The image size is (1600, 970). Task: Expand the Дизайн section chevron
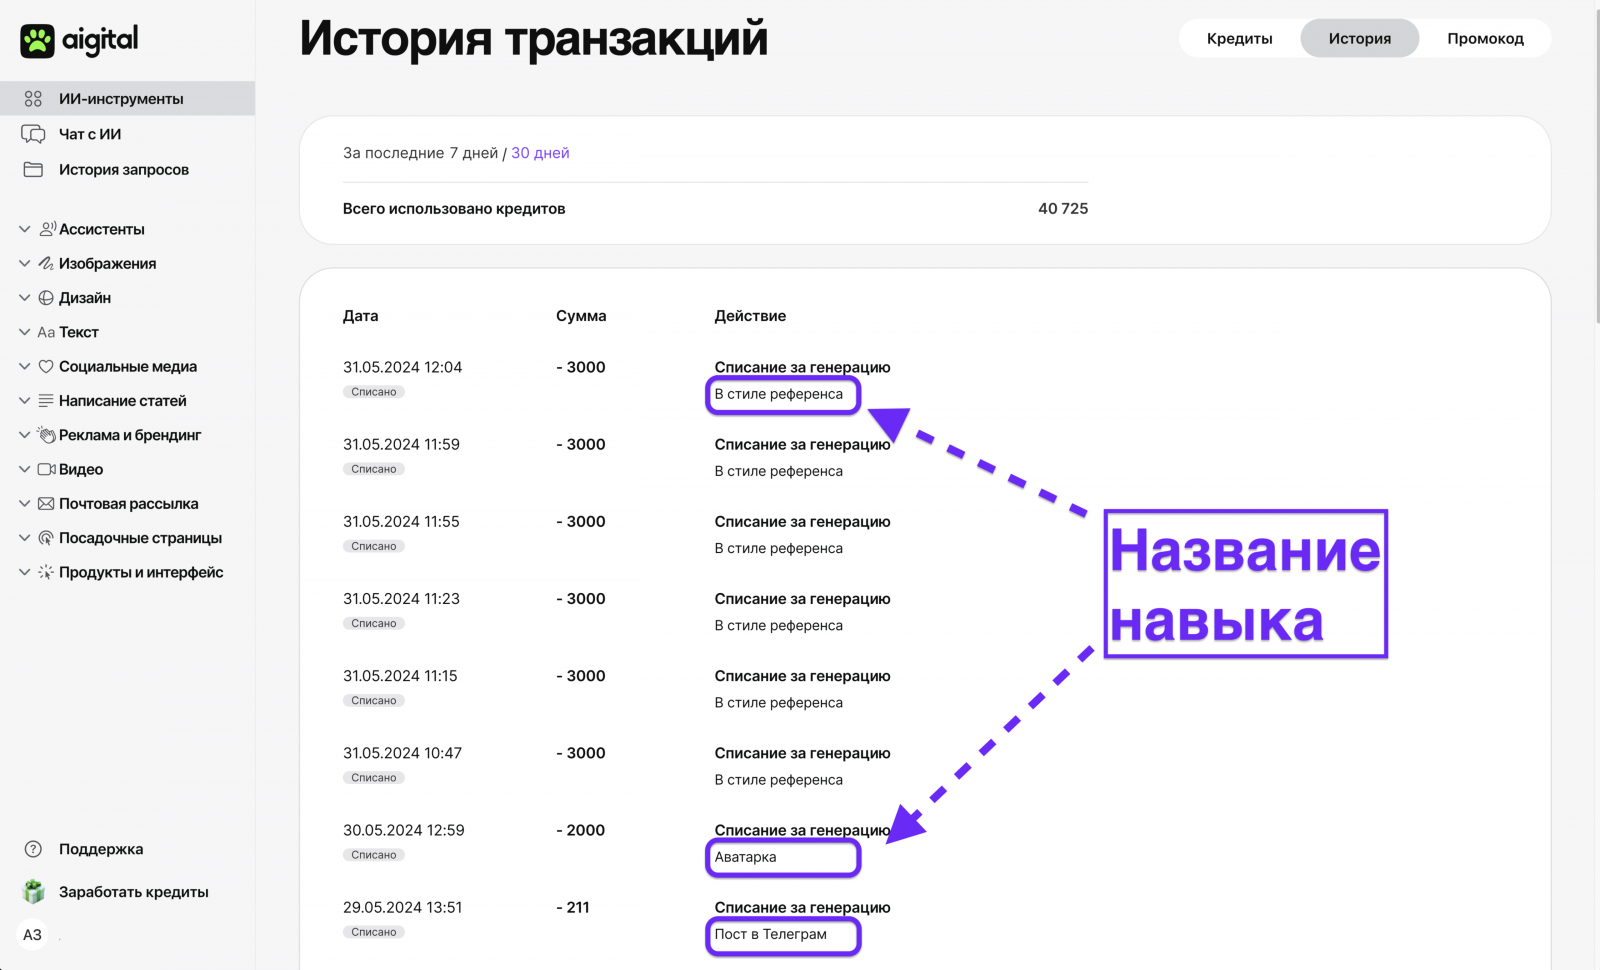pos(25,298)
